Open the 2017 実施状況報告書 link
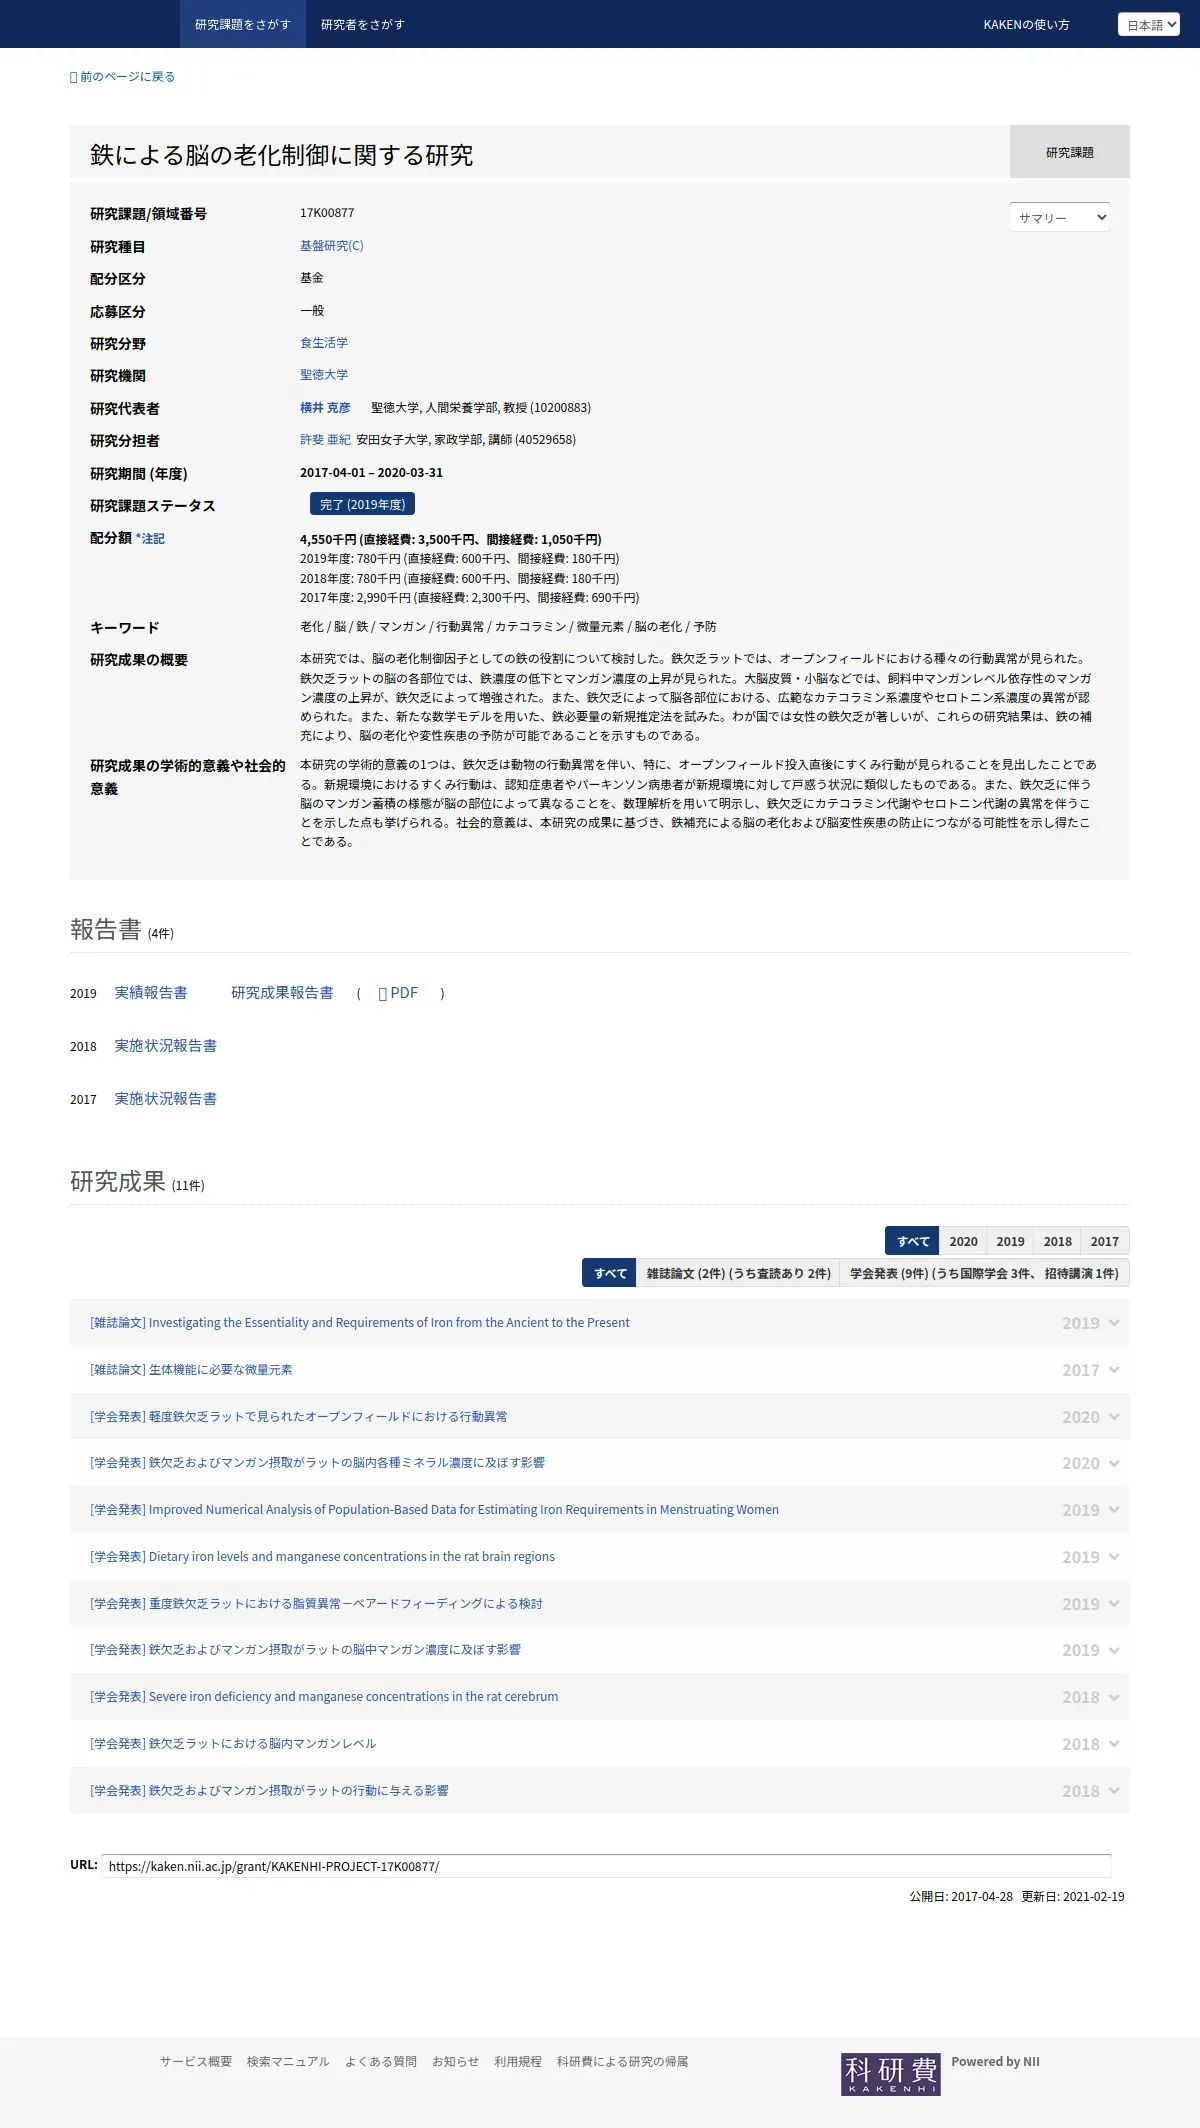The width and height of the screenshot is (1200, 2128). coord(165,1099)
